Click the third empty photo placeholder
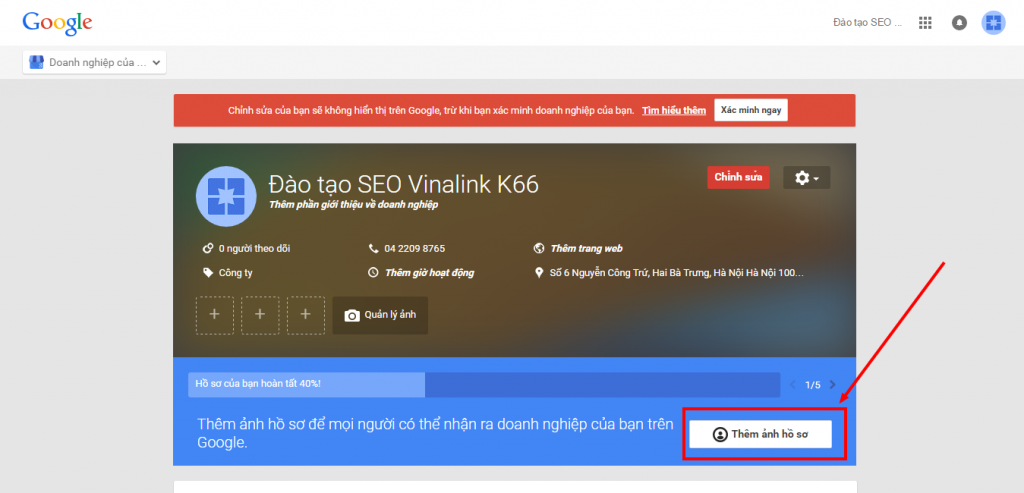Image resolution: width=1024 pixels, height=493 pixels. 306,315
